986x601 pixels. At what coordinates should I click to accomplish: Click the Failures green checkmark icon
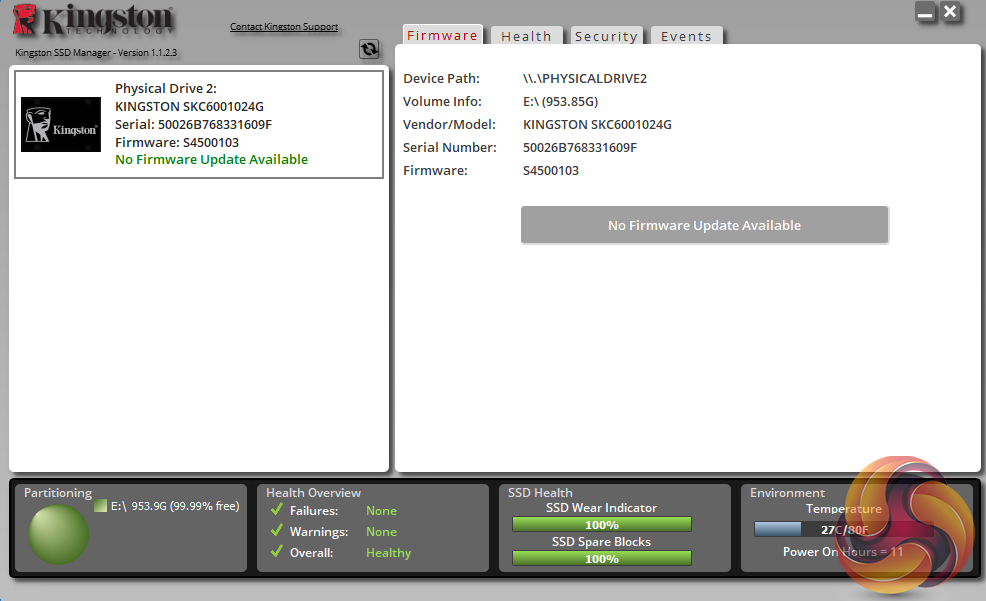(x=277, y=509)
